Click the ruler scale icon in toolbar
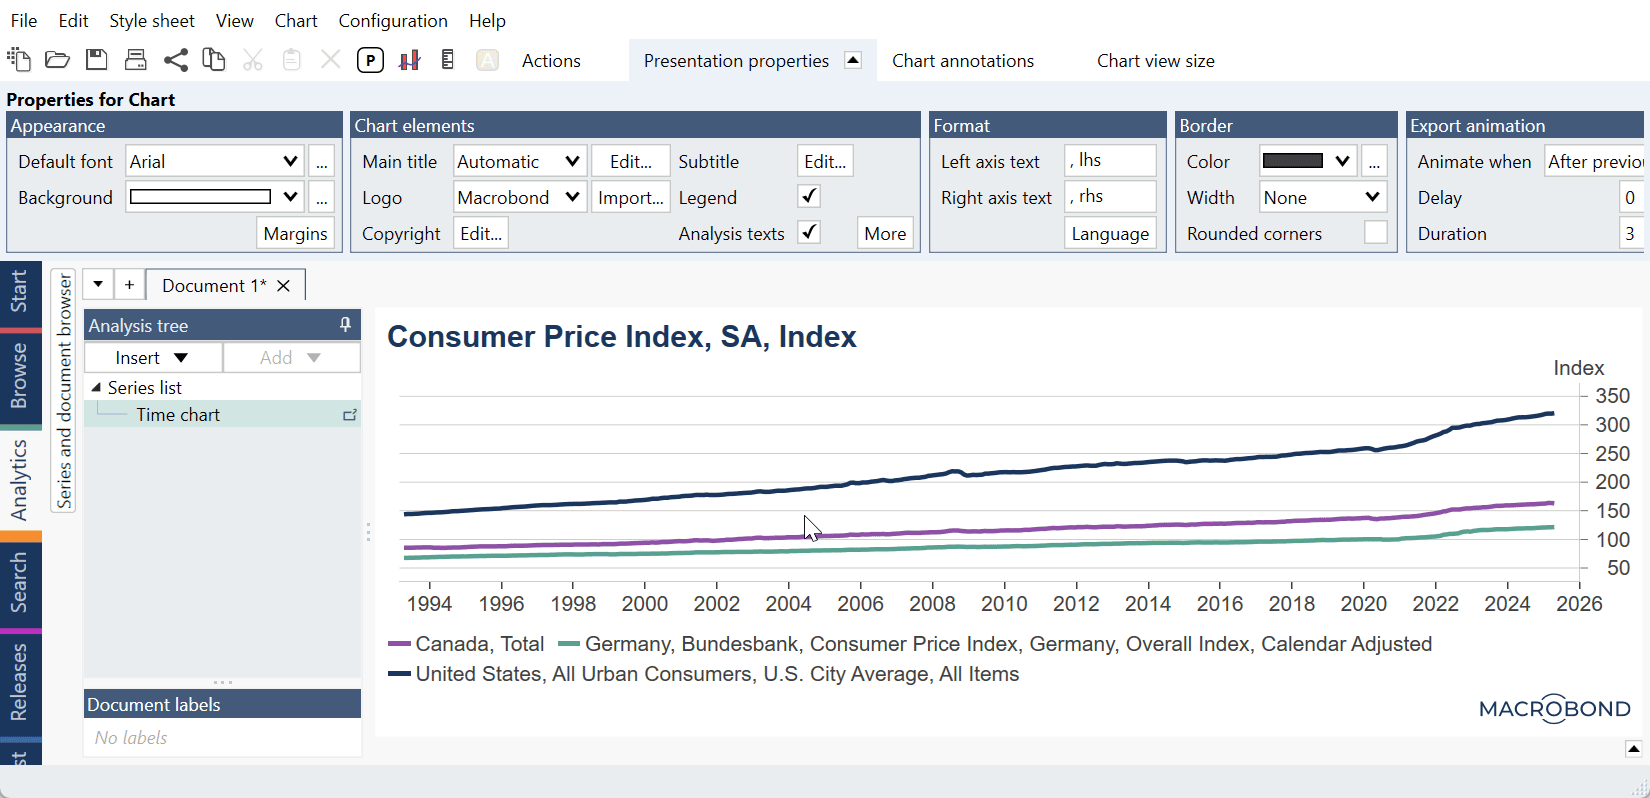 [x=447, y=60]
